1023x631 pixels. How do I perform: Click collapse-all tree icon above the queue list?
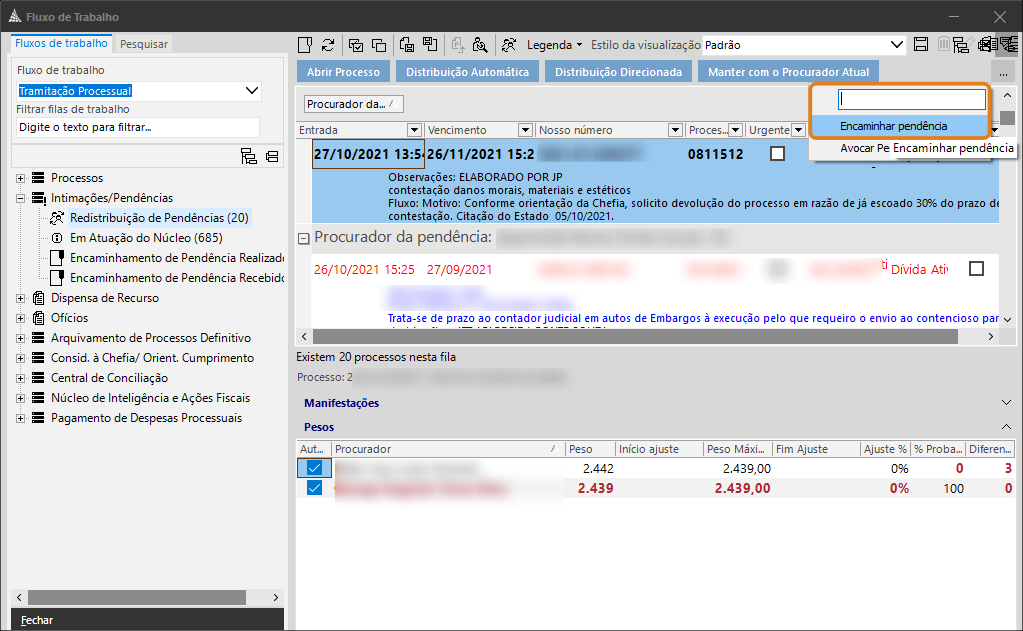[271, 156]
